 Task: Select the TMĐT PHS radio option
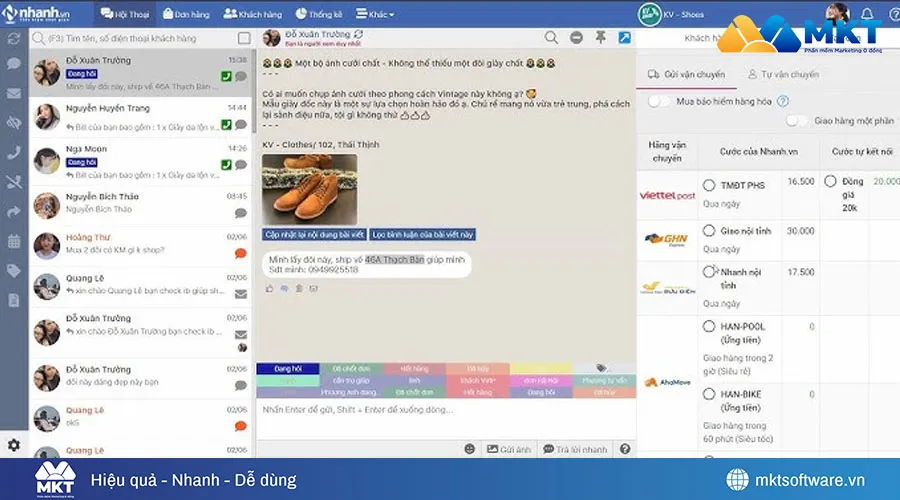pos(709,185)
